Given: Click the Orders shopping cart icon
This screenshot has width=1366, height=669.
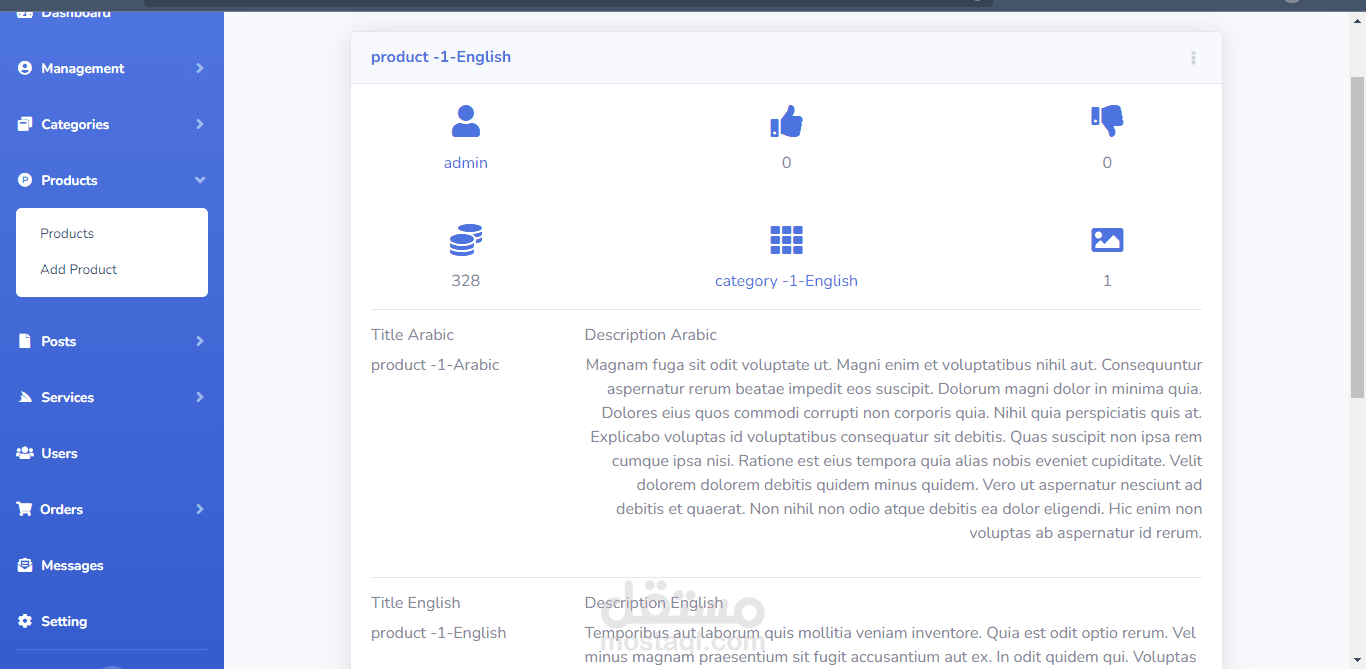Looking at the screenshot, I should click(x=24, y=509).
